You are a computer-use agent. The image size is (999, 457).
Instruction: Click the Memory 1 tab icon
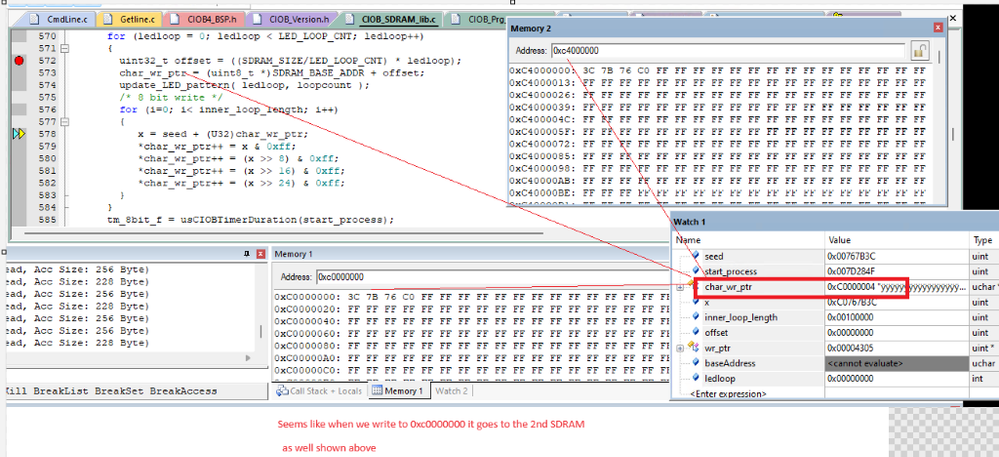click(x=377, y=391)
